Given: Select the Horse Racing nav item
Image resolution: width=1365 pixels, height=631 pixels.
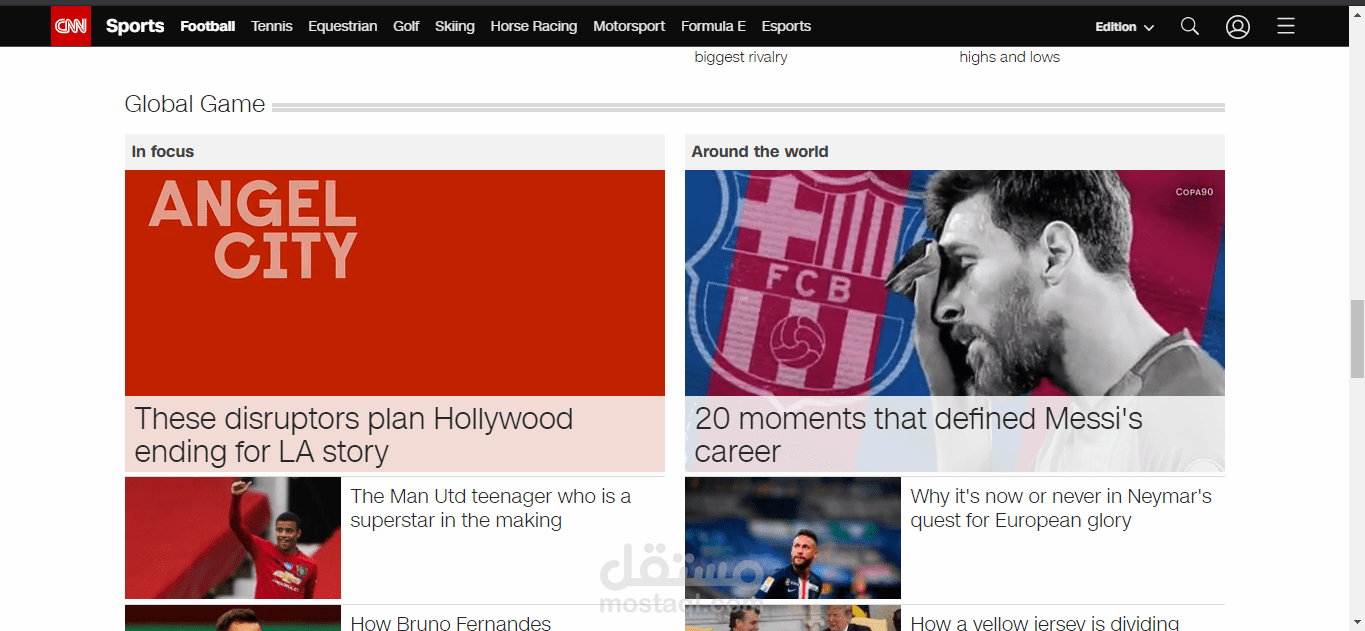Looking at the screenshot, I should tap(534, 26).
